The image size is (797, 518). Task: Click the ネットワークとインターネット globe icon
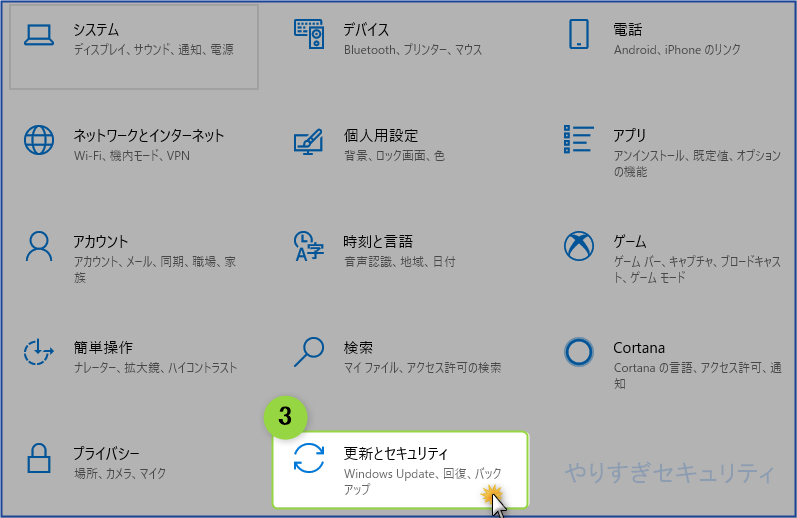point(39,140)
